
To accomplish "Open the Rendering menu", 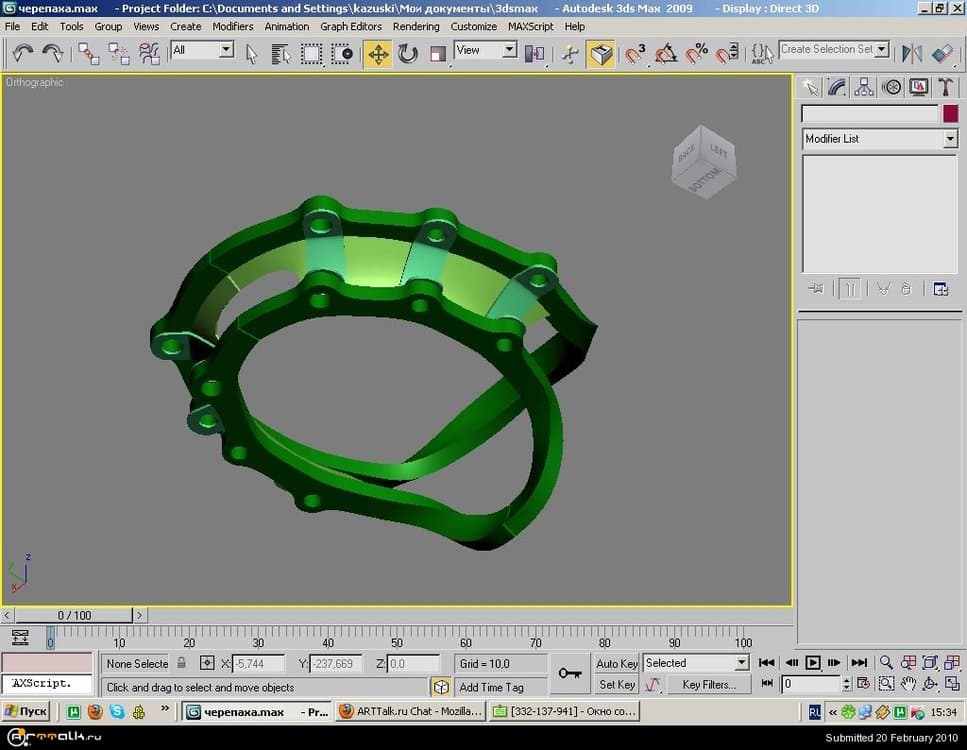I will (x=416, y=27).
